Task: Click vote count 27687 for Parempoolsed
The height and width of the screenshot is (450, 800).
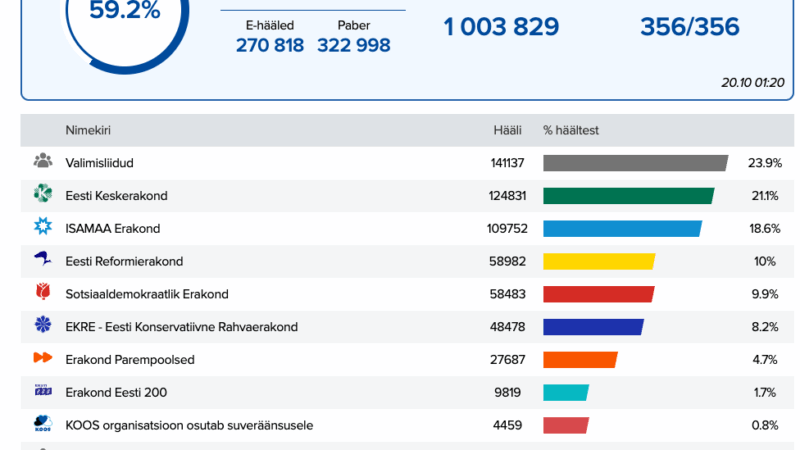Action: coord(507,360)
